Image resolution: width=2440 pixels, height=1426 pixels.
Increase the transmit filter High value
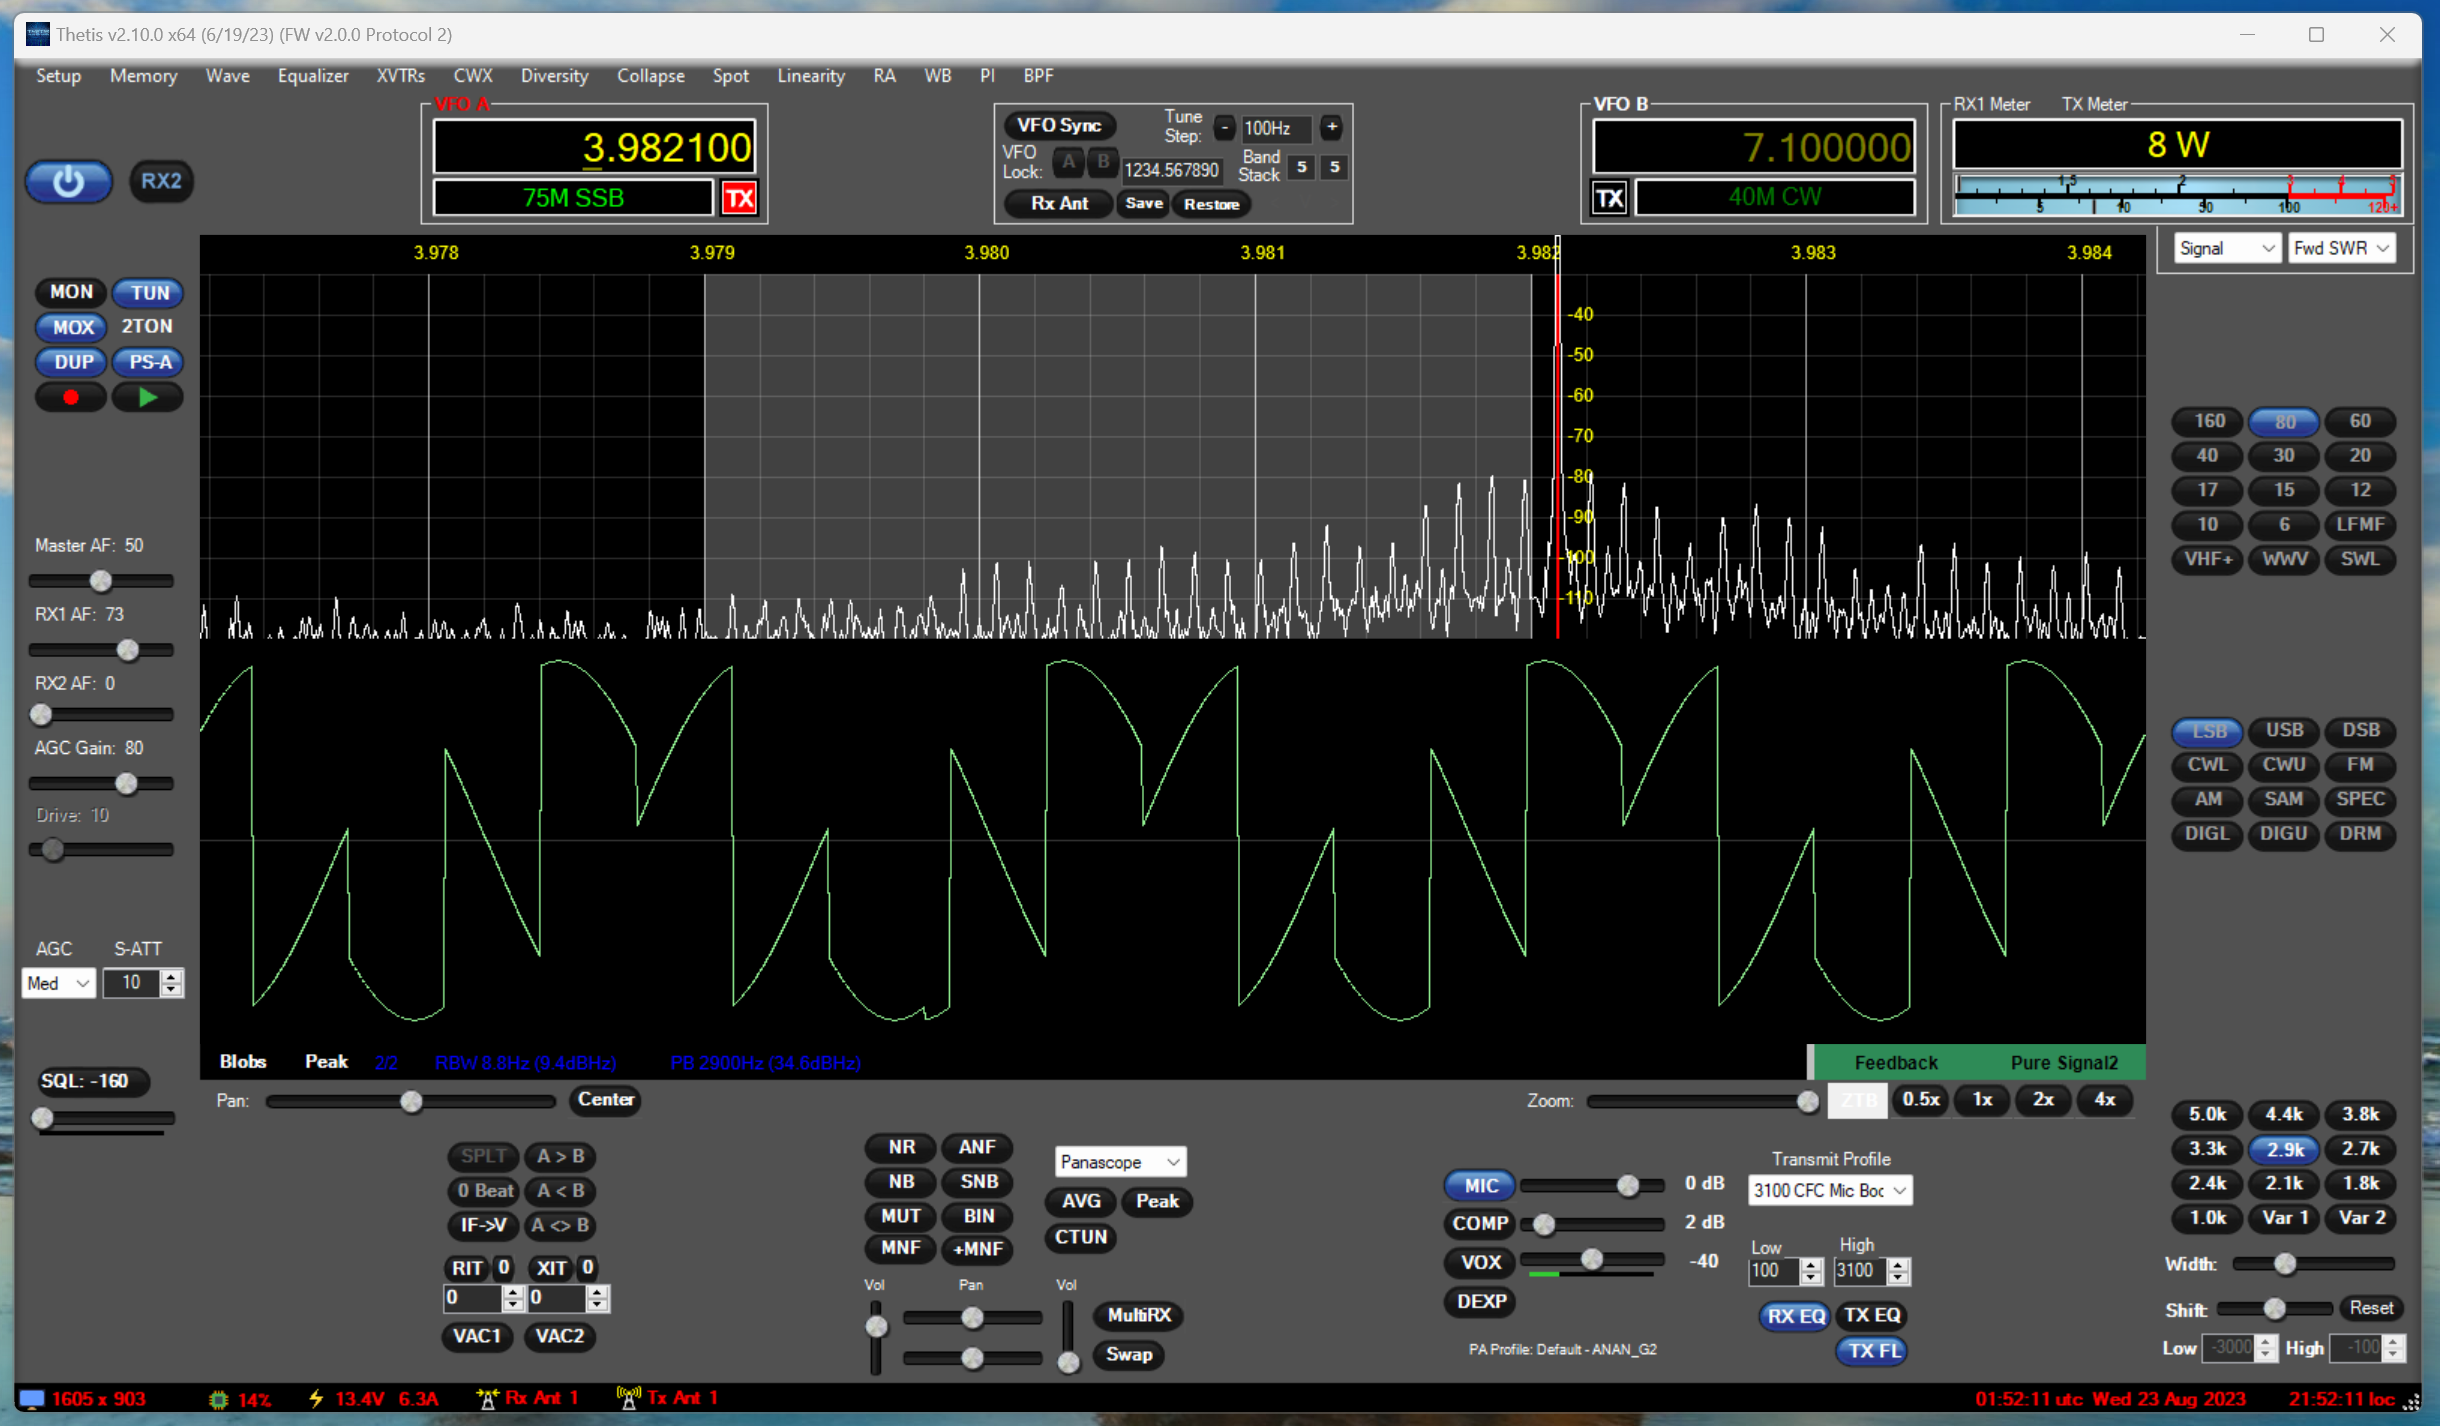[1898, 1264]
